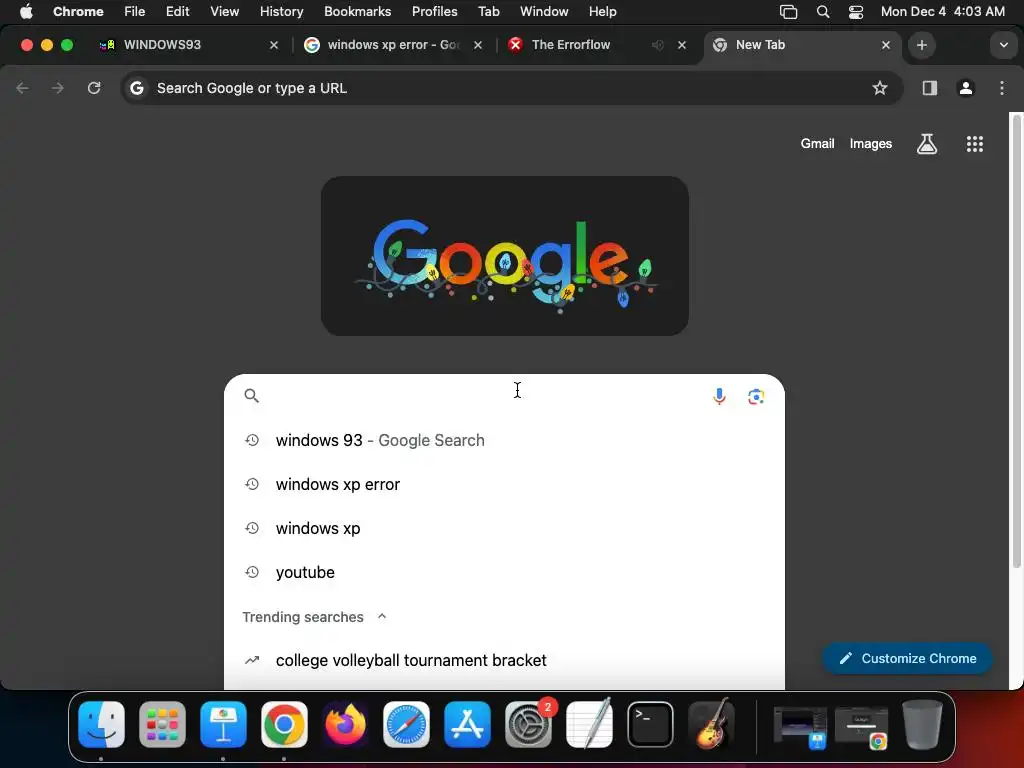
Task: Click the browser forward arrow
Action: tap(58, 88)
